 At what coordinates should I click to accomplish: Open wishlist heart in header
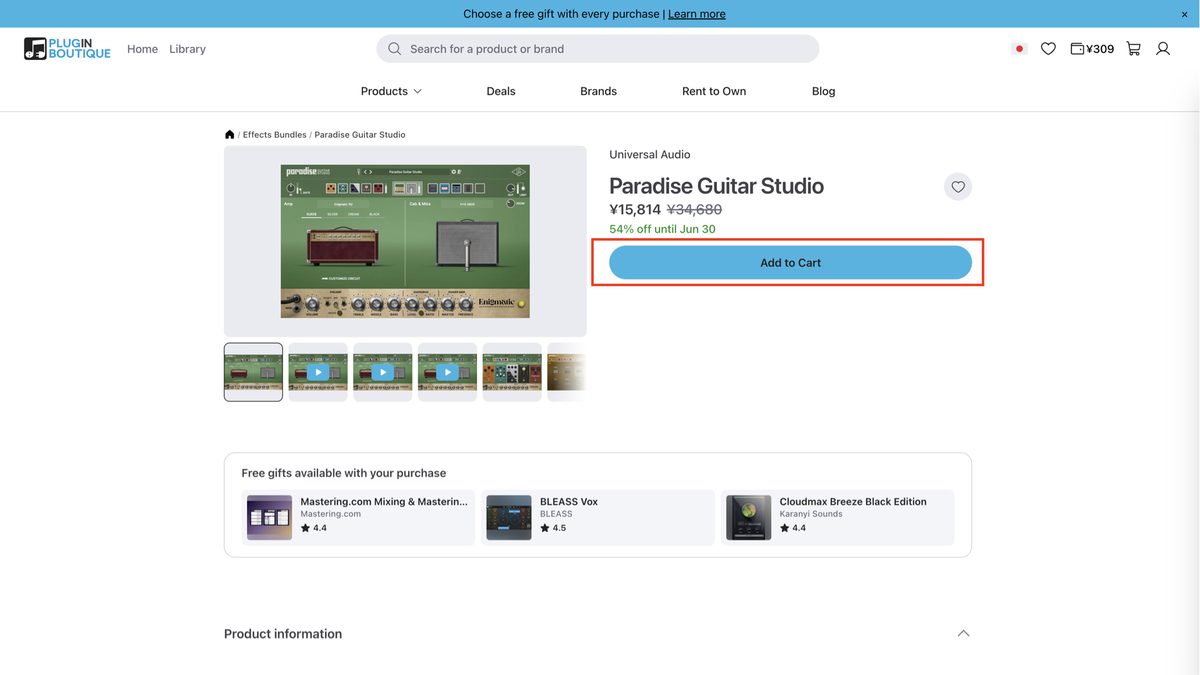1048,49
